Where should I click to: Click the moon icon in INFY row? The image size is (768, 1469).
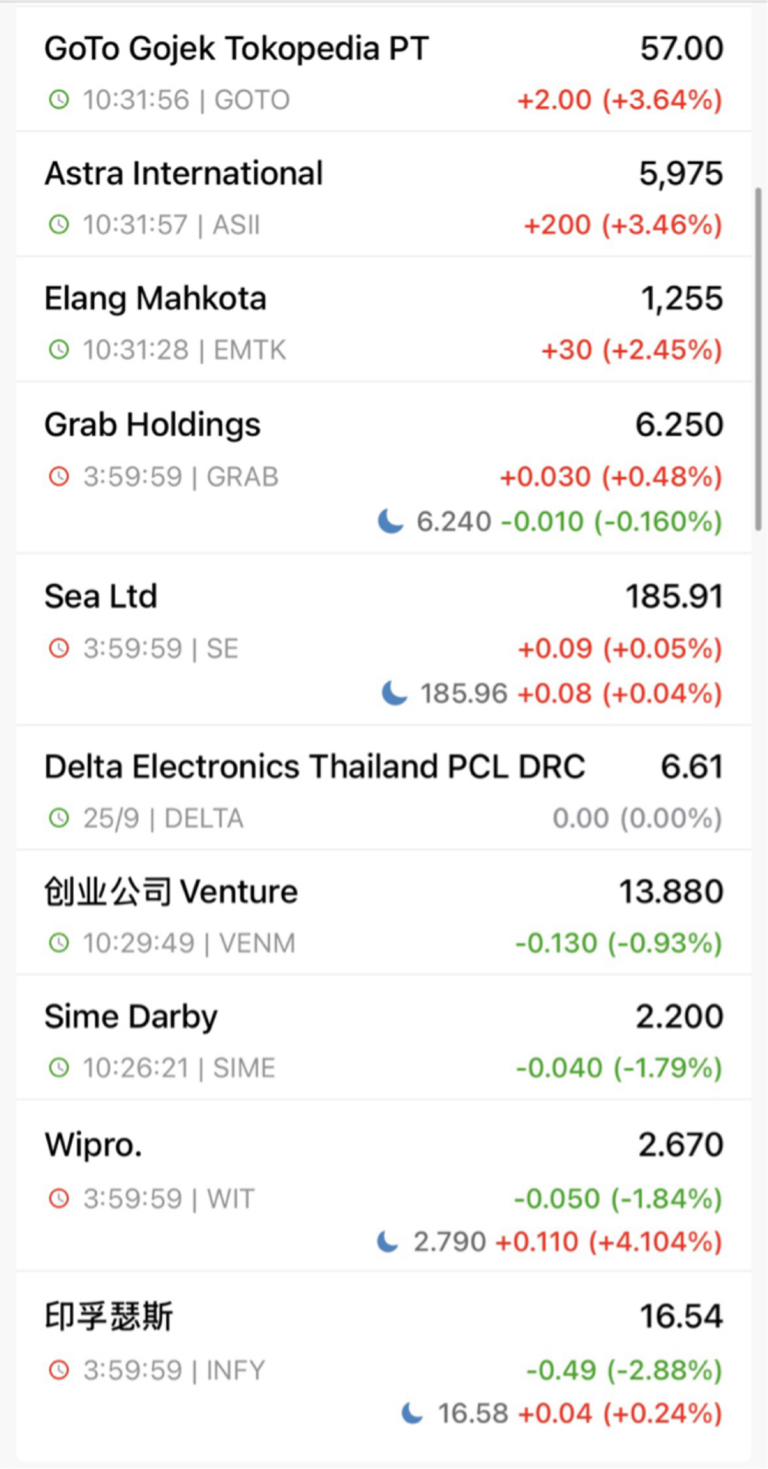[412, 1413]
